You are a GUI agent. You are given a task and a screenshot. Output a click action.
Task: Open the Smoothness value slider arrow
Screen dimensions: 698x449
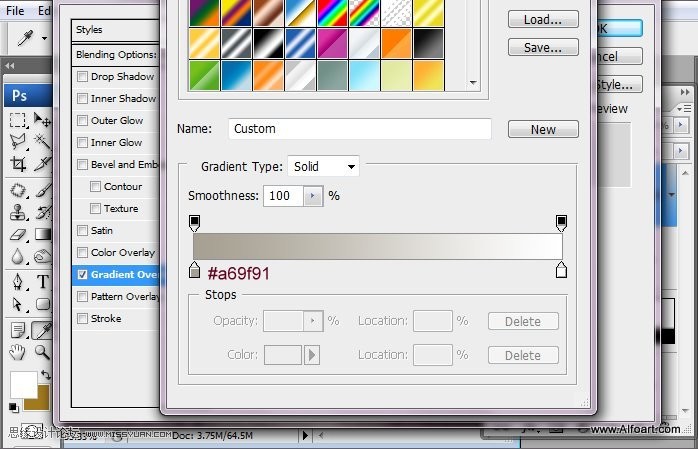pos(312,196)
